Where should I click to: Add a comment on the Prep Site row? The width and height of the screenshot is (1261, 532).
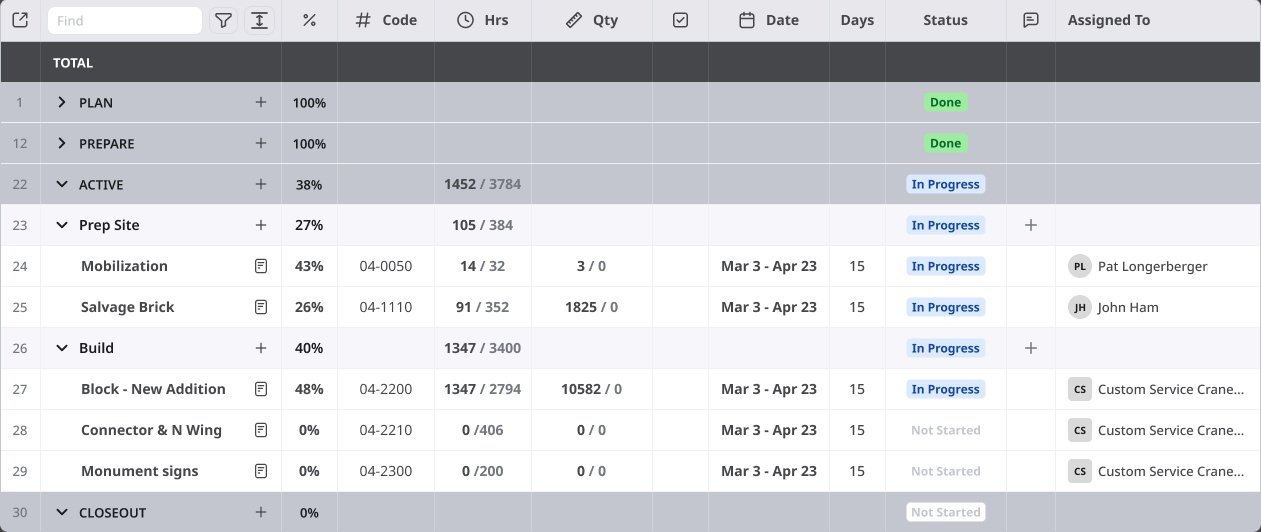(1031, 225)
